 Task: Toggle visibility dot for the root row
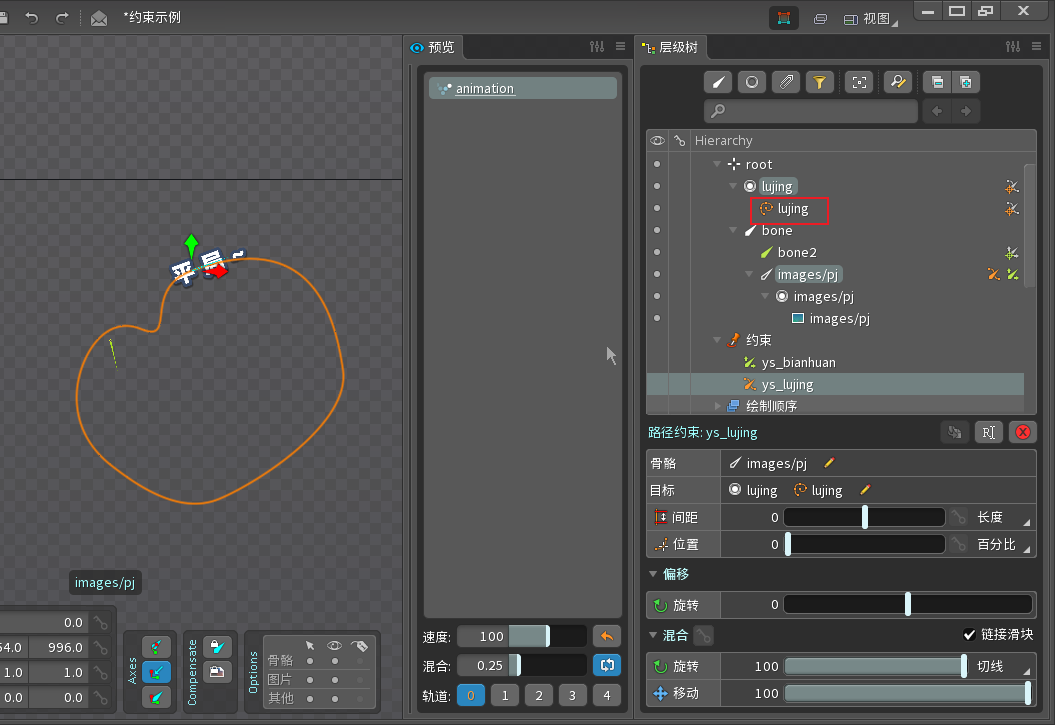click(657, 164)
